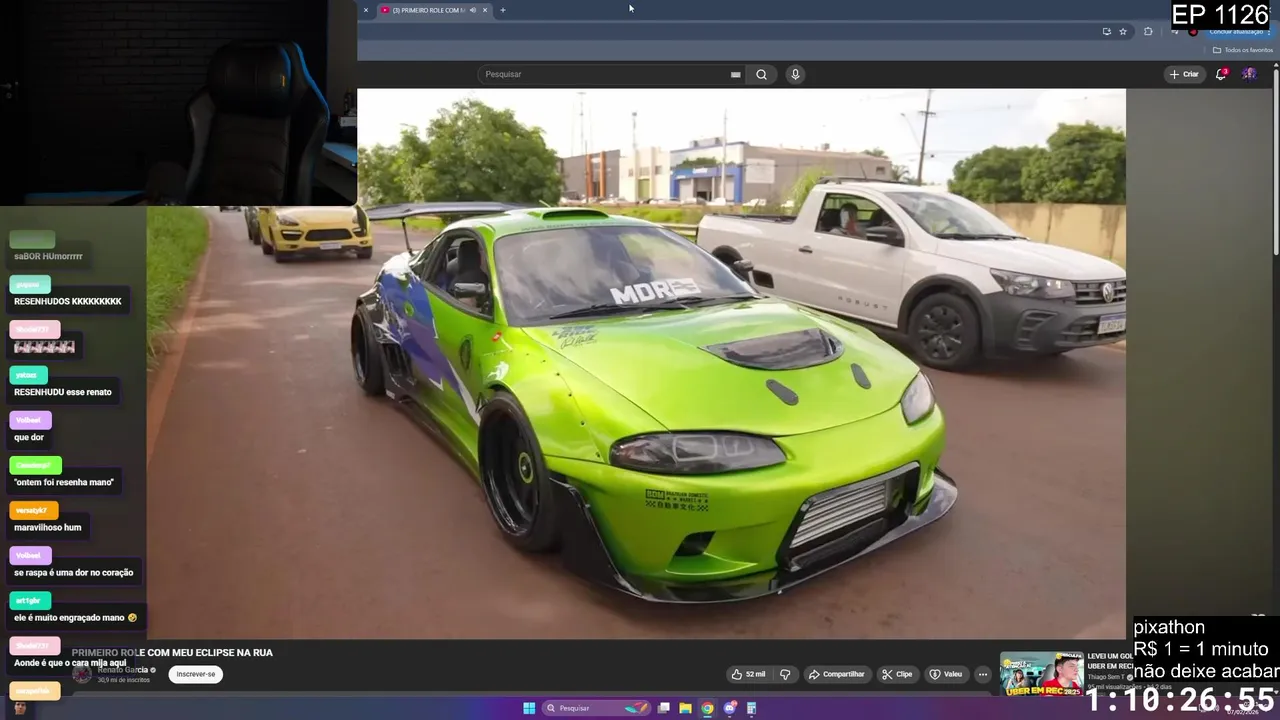This screenshot has width=1280, height=720.
Task: Click chat message 'se raspa é uma dor no coração'
Action: click(x=73, y=573)
